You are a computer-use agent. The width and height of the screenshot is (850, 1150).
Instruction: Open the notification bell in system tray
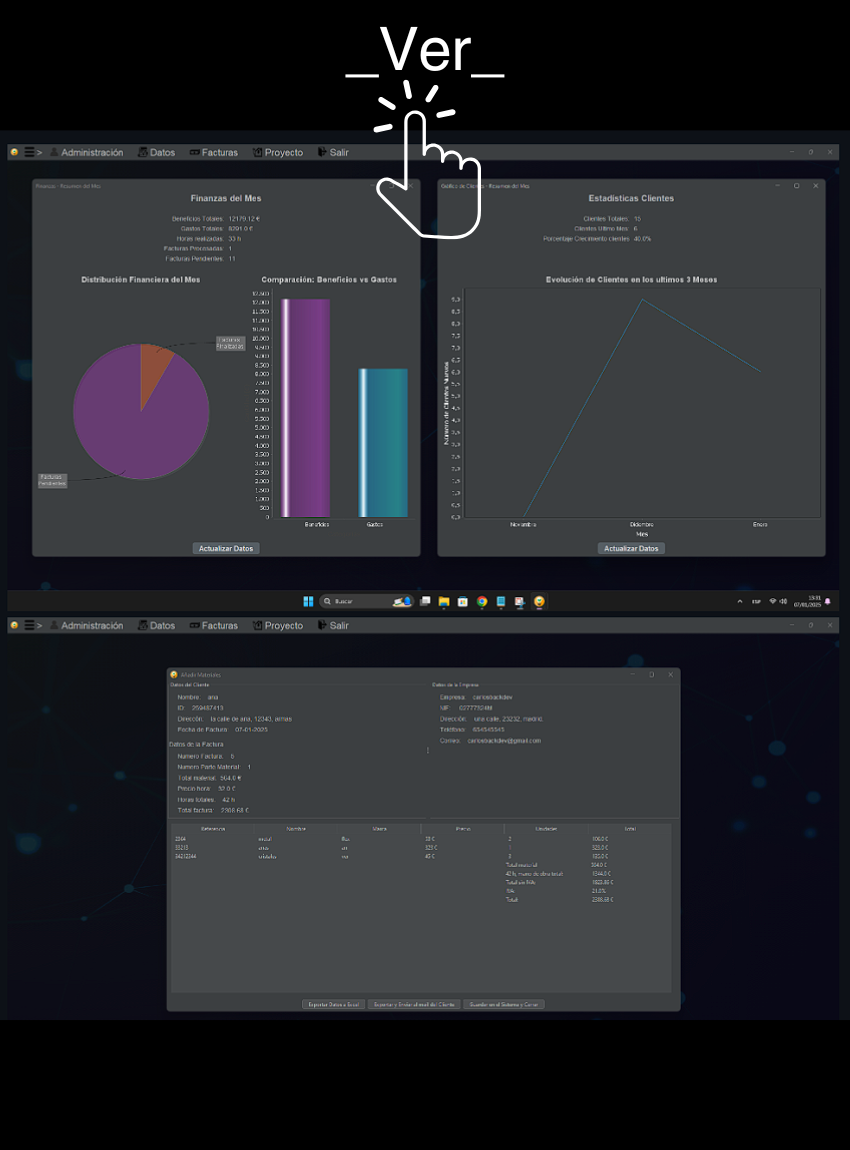click(x=828, y=601)
